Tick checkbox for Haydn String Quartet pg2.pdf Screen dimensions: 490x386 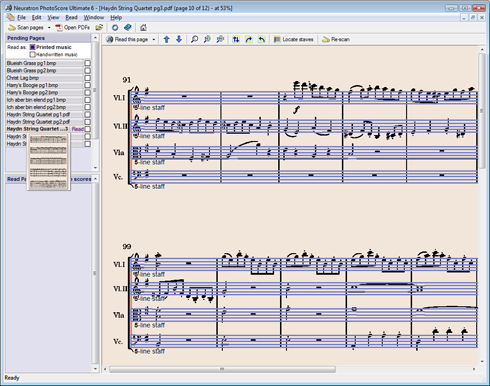click(87, 122)
